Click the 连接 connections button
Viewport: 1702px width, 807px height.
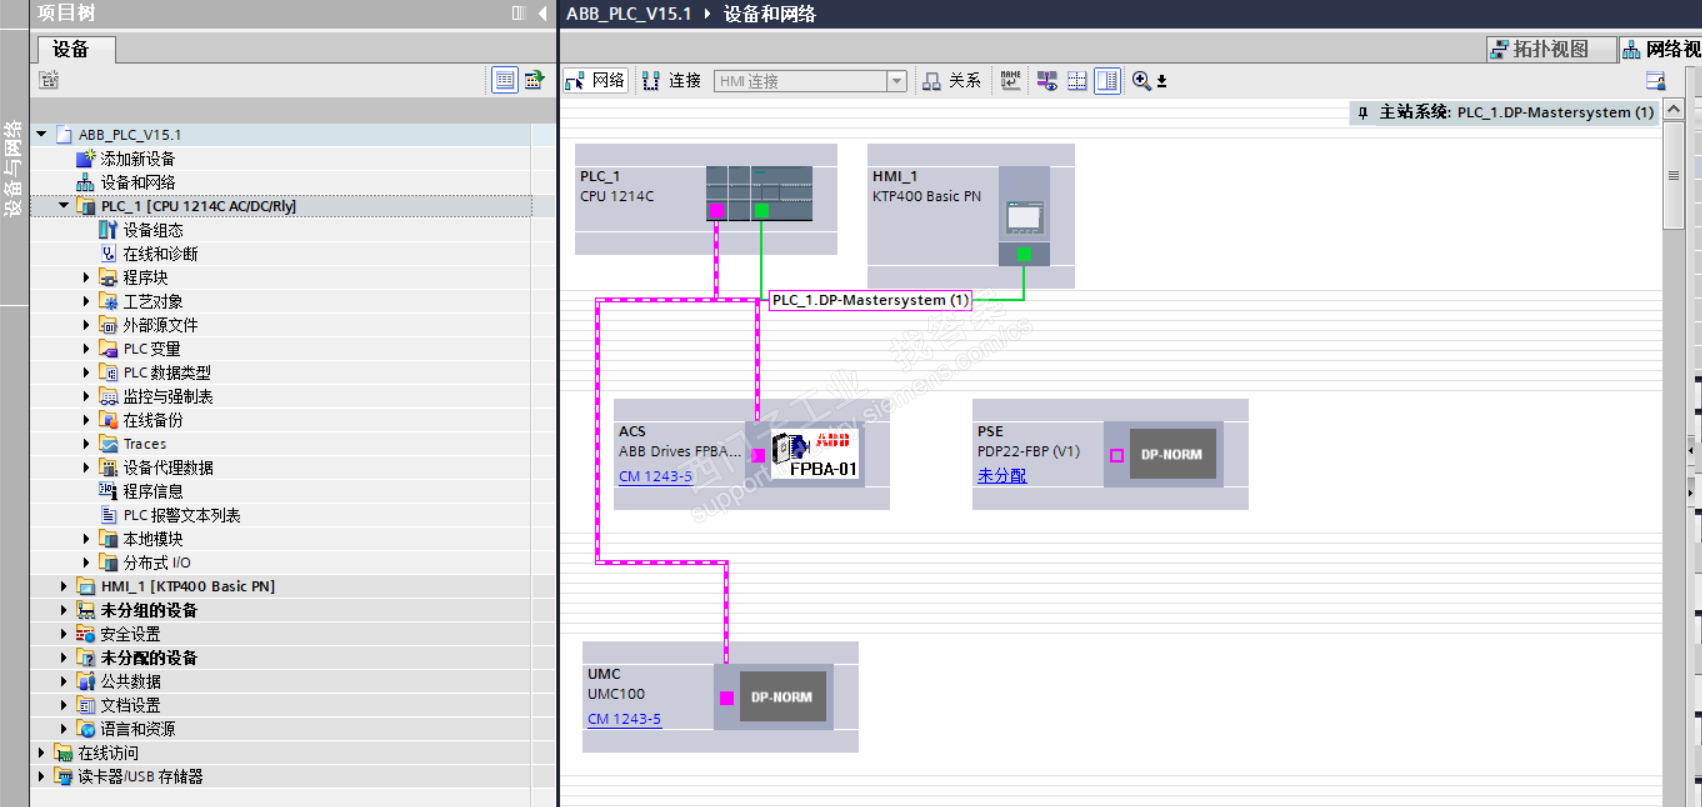pyautogui.click(x=672, y=81)
